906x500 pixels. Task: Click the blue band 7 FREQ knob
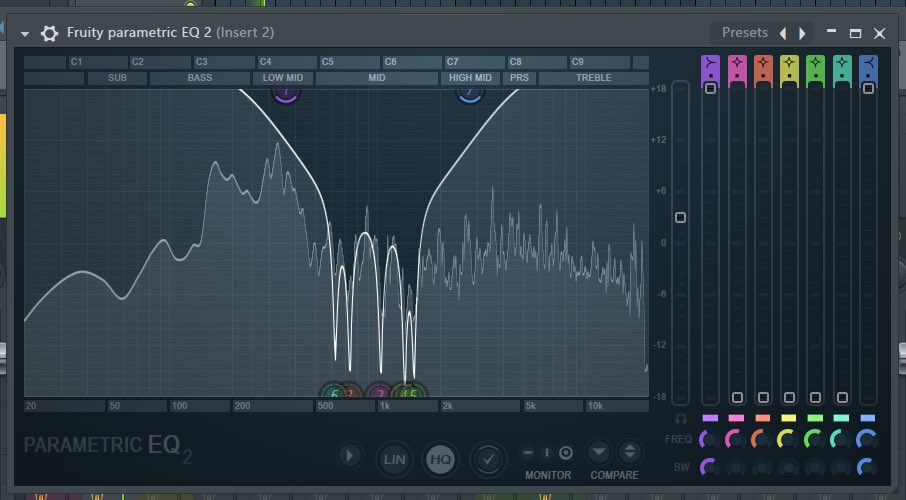point(867,440)
